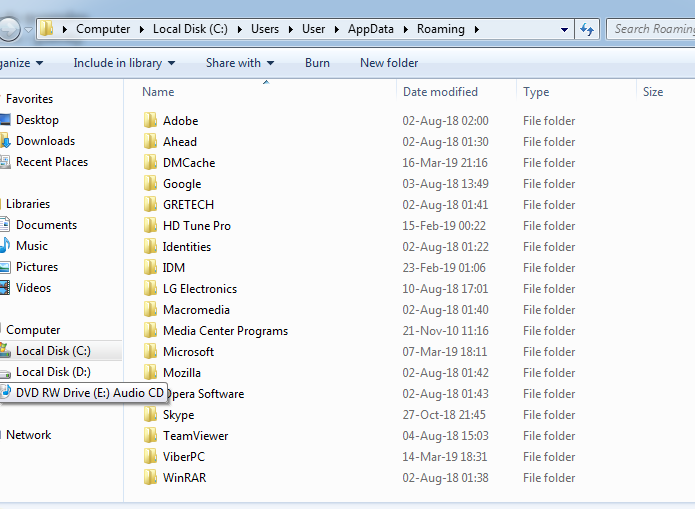Click the refresh button beside address bar
The image size is (695, 509).
point(587,29)
